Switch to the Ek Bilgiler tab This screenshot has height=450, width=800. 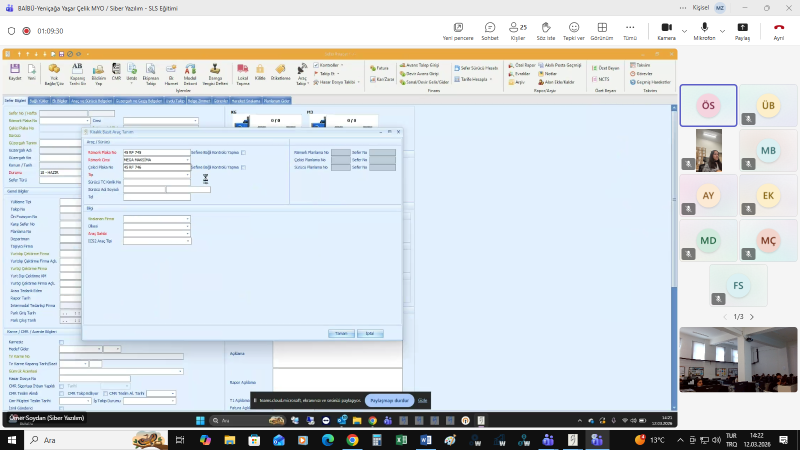[59, 100]
